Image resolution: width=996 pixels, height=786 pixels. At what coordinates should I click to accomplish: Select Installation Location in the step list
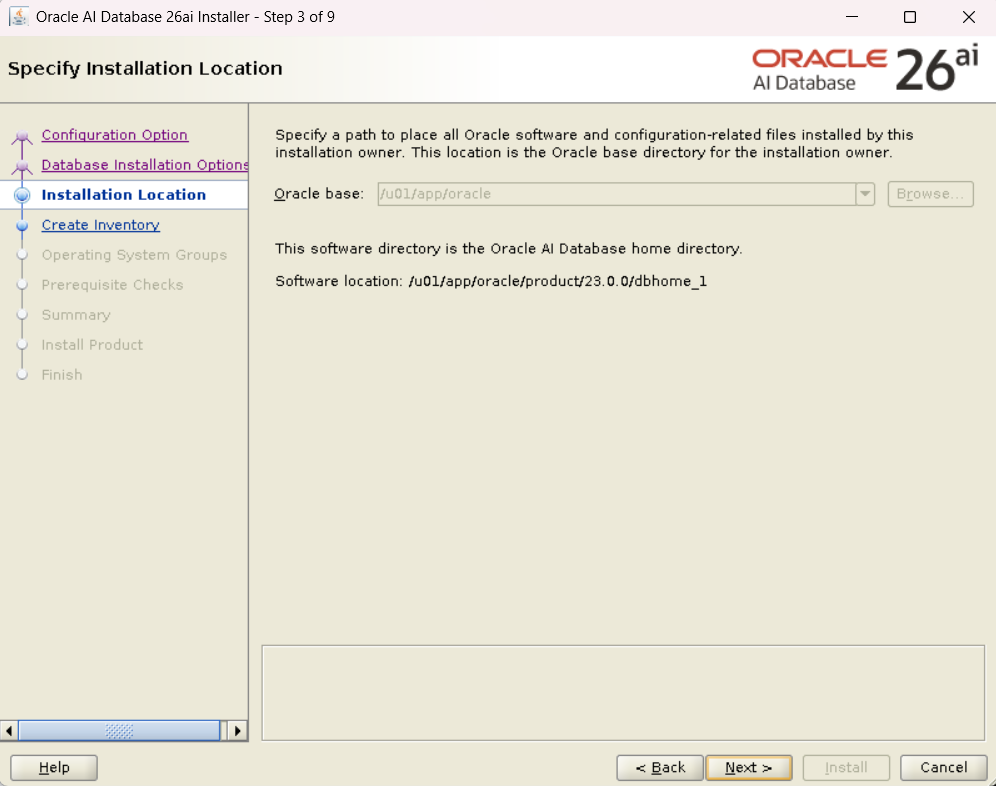tap(123, 195)
